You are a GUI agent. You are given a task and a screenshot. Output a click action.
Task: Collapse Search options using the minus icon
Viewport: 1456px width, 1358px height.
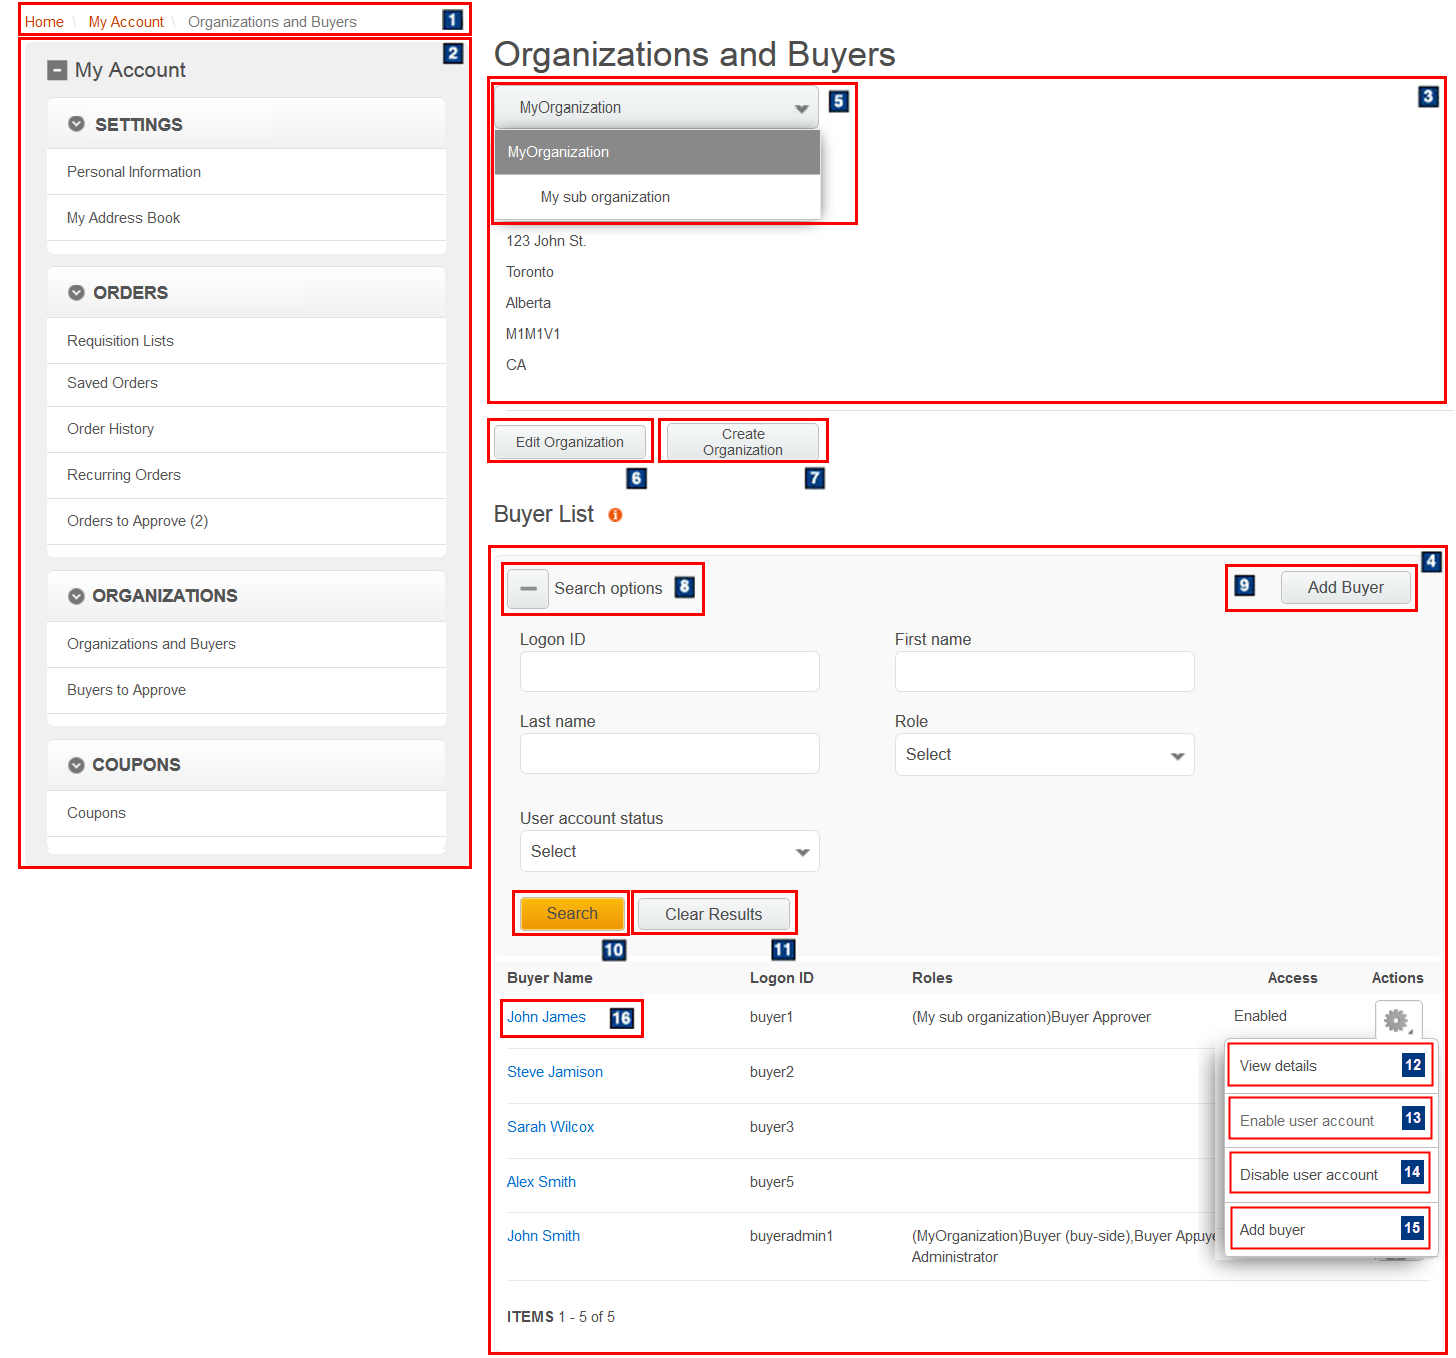528,589
